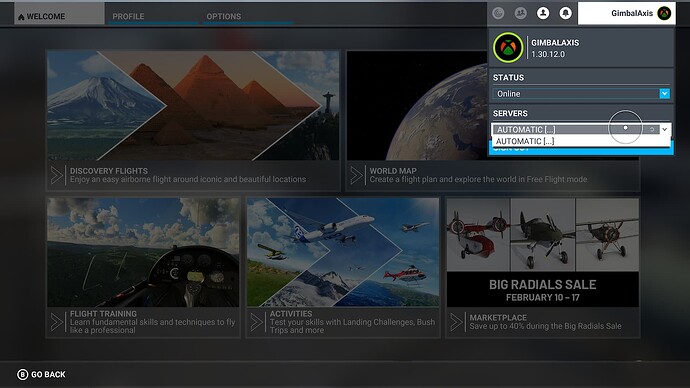The width and height of the screenshot is (690, 388).
Task: Open the notifications bell icon
Action: click(x=565, y=13)
